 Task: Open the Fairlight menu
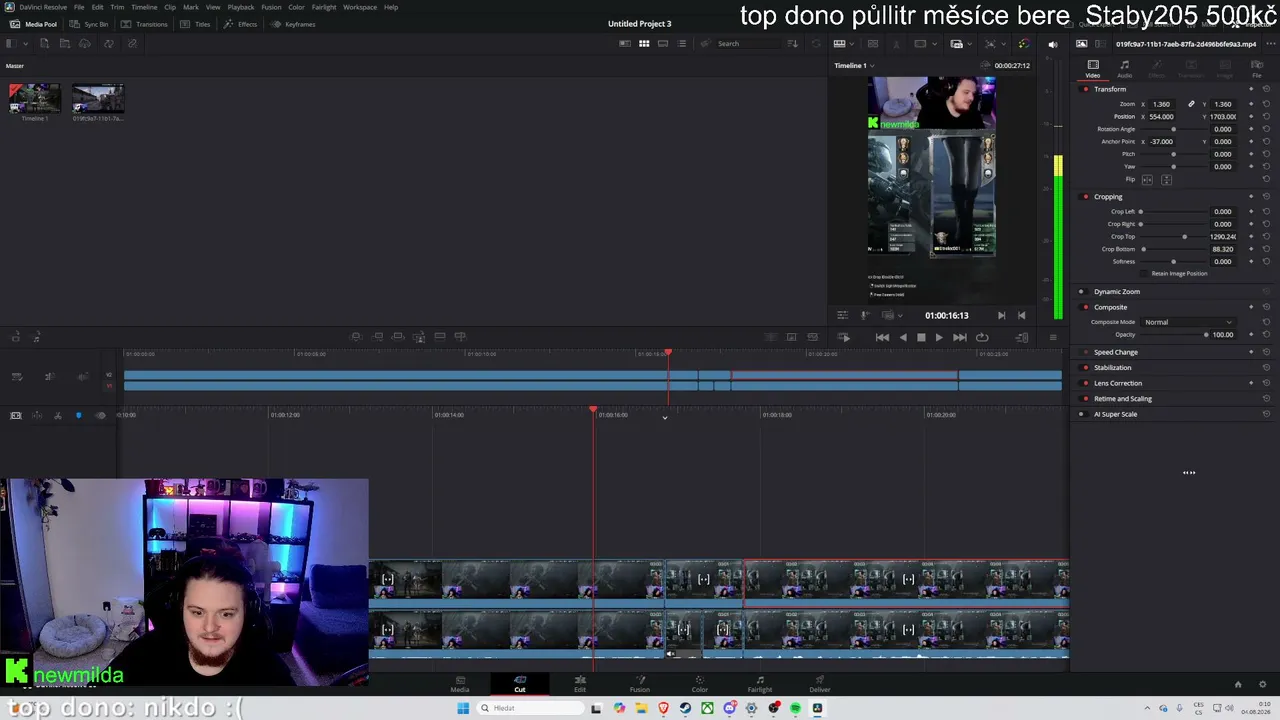pyautogui.click(x=324, y=7)
